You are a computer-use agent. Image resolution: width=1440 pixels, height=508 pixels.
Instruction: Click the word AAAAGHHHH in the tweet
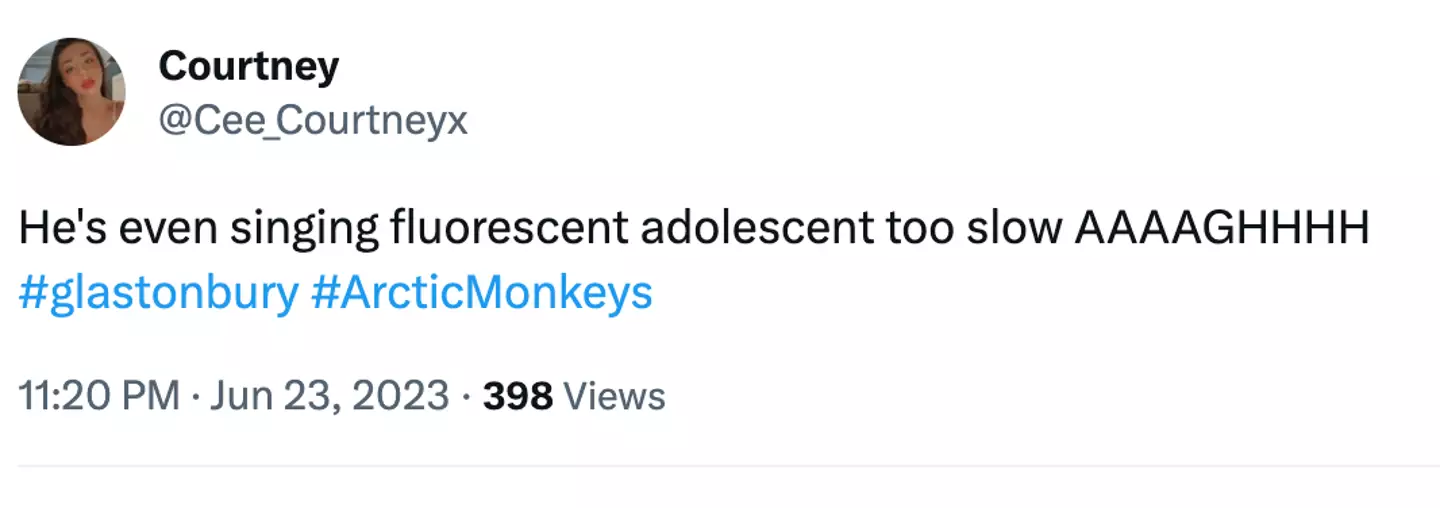[x=1221, y=229]
